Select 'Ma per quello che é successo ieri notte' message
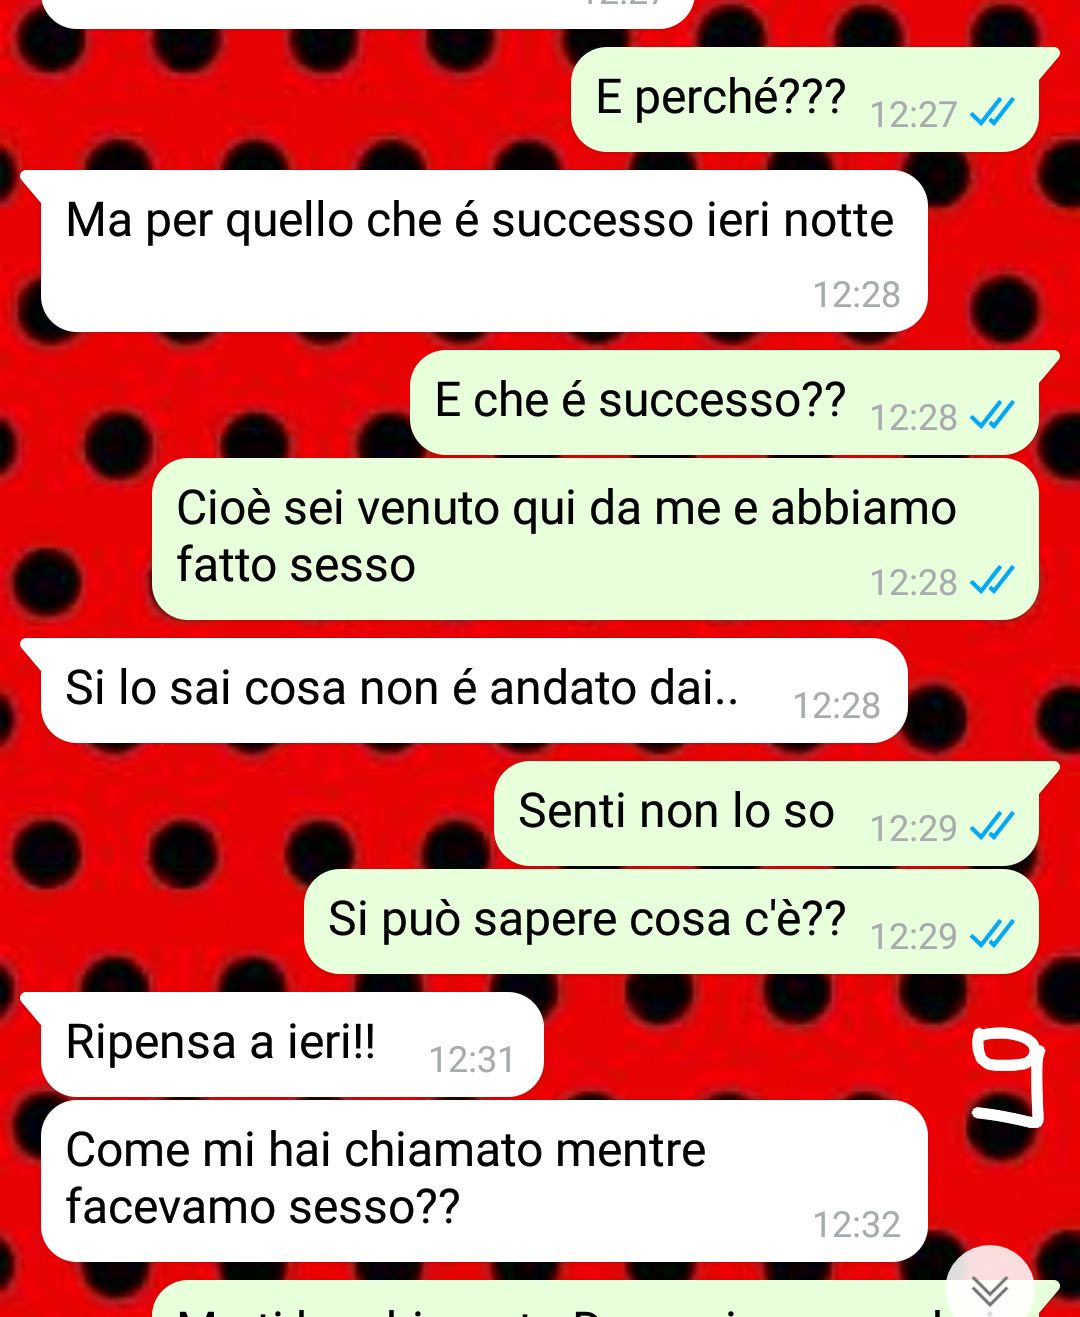 484,250
